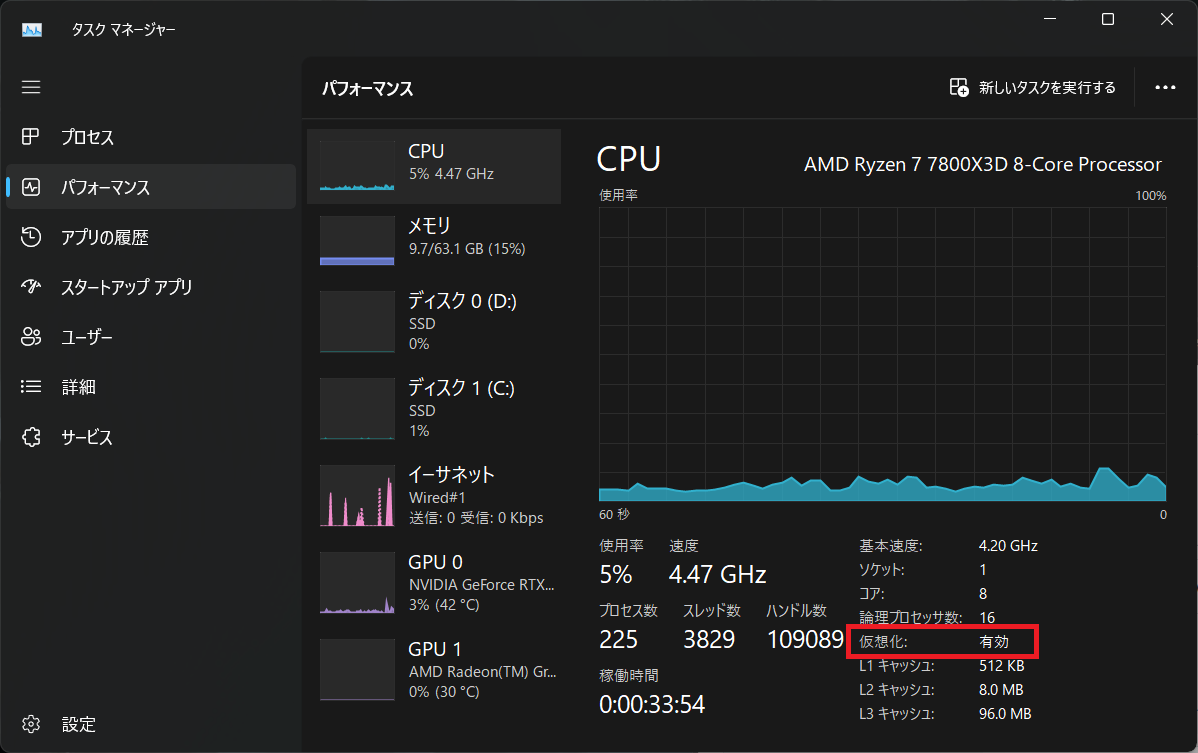Go to スタートアップ アプリ page
This screenshot has height=753, width=1198.
151,287
